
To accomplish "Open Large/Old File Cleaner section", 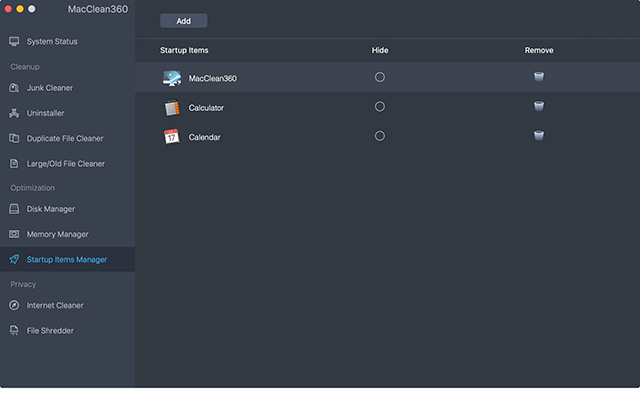I will (x=67, y=164).
